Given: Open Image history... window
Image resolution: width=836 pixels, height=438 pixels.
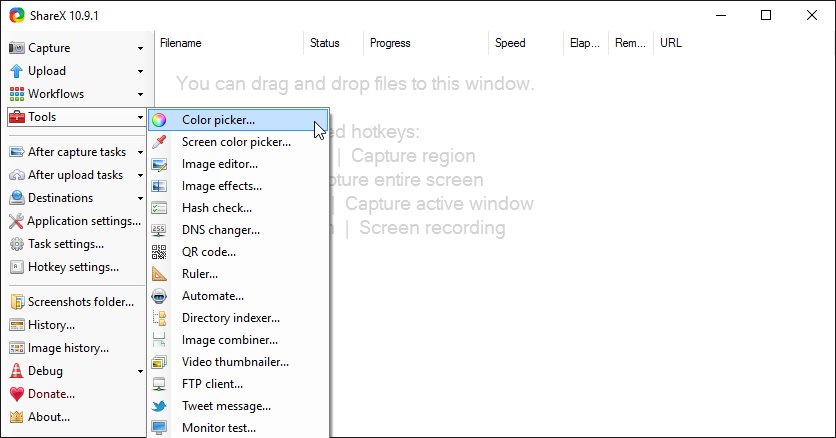Looking at the screenshot, I should pos(75,348).
